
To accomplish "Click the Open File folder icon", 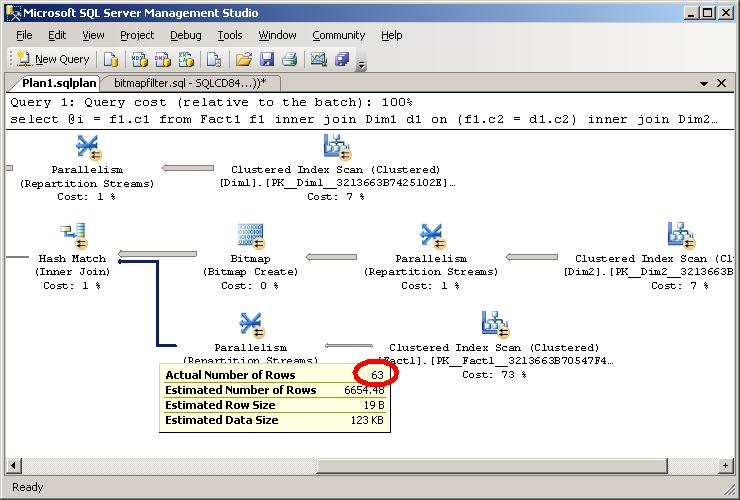I will tap(244, 59).
